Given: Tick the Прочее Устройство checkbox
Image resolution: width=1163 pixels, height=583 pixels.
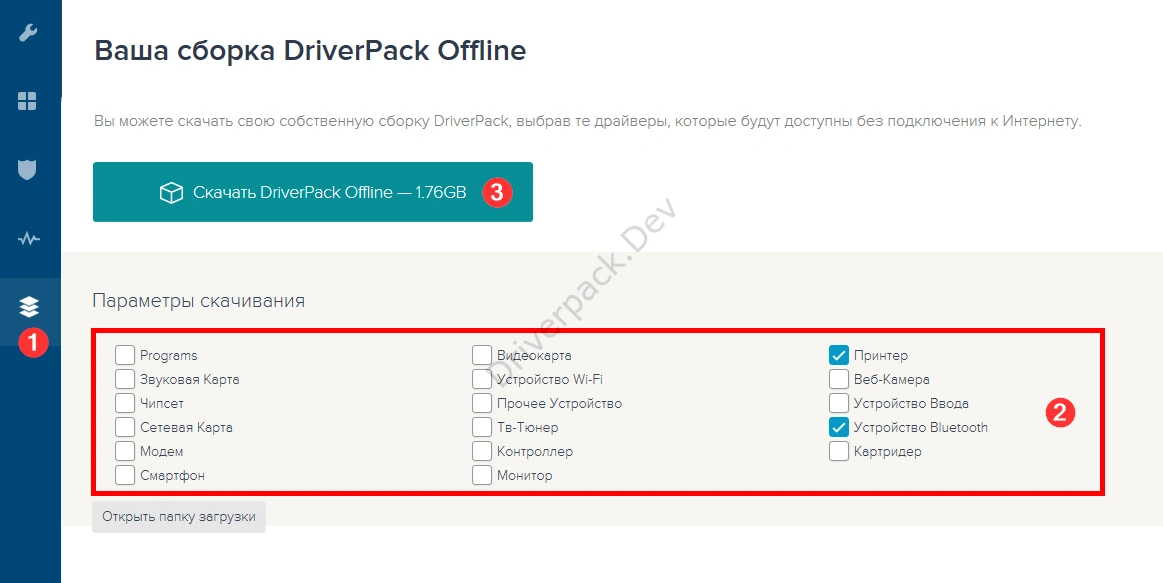Looking at the screenshot, I should click(x=482, y=404).
